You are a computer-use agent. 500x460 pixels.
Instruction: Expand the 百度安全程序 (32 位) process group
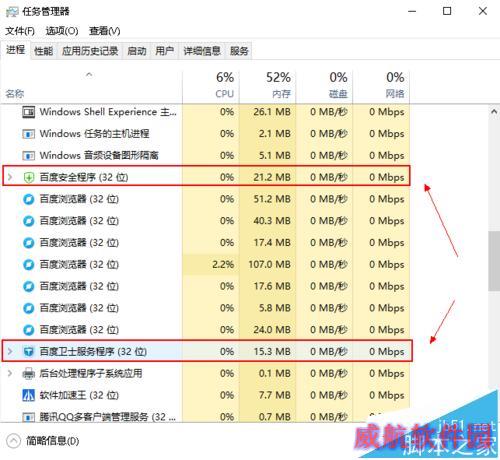(10, 177)
